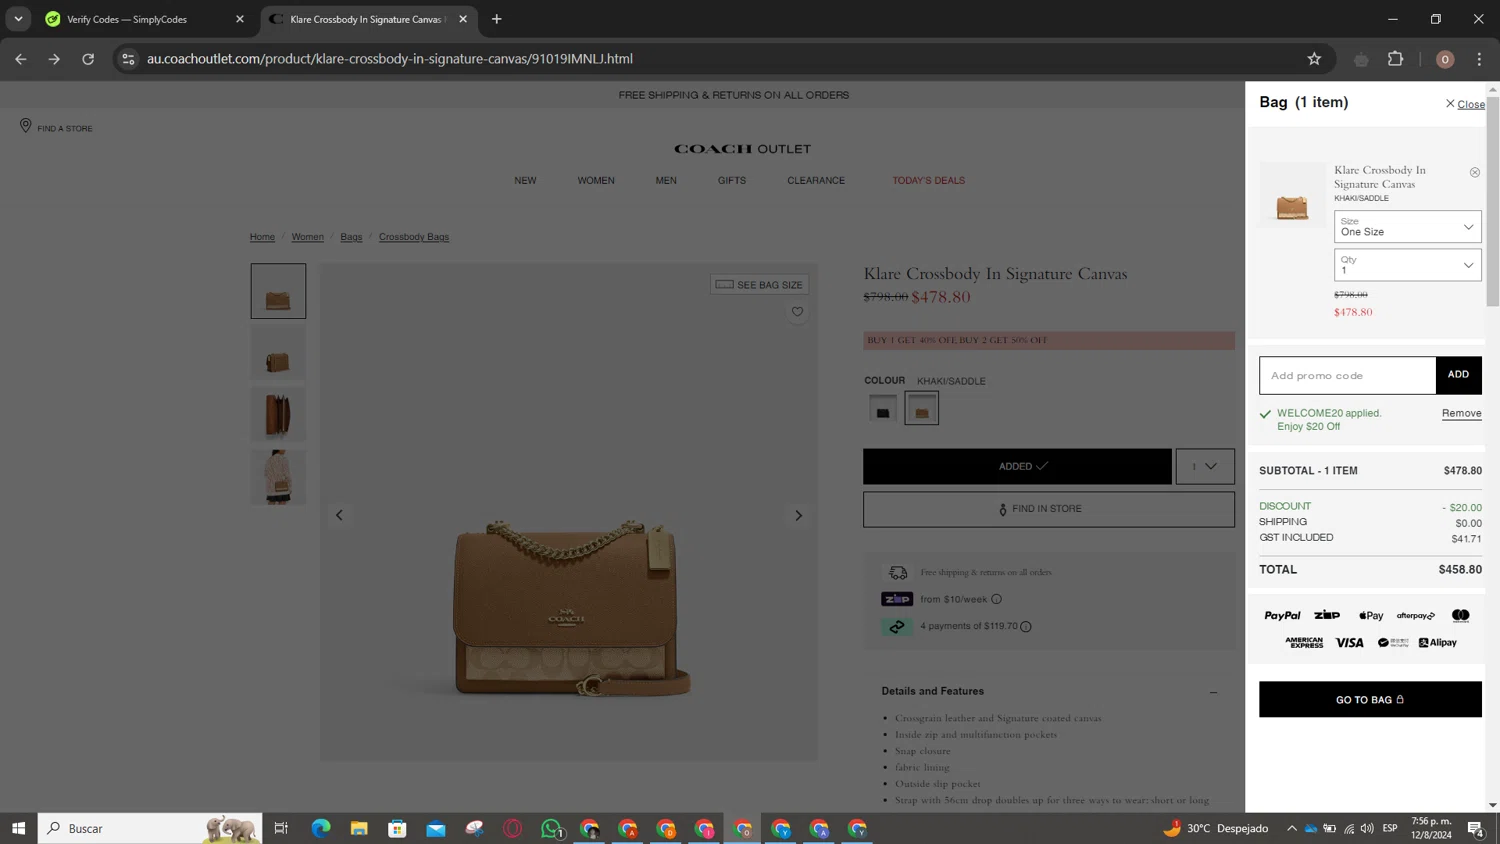This screenshot has height=844, width=1500.
Task: Open the TODAY'S DEALS menu
Action: tap(929, 181)
